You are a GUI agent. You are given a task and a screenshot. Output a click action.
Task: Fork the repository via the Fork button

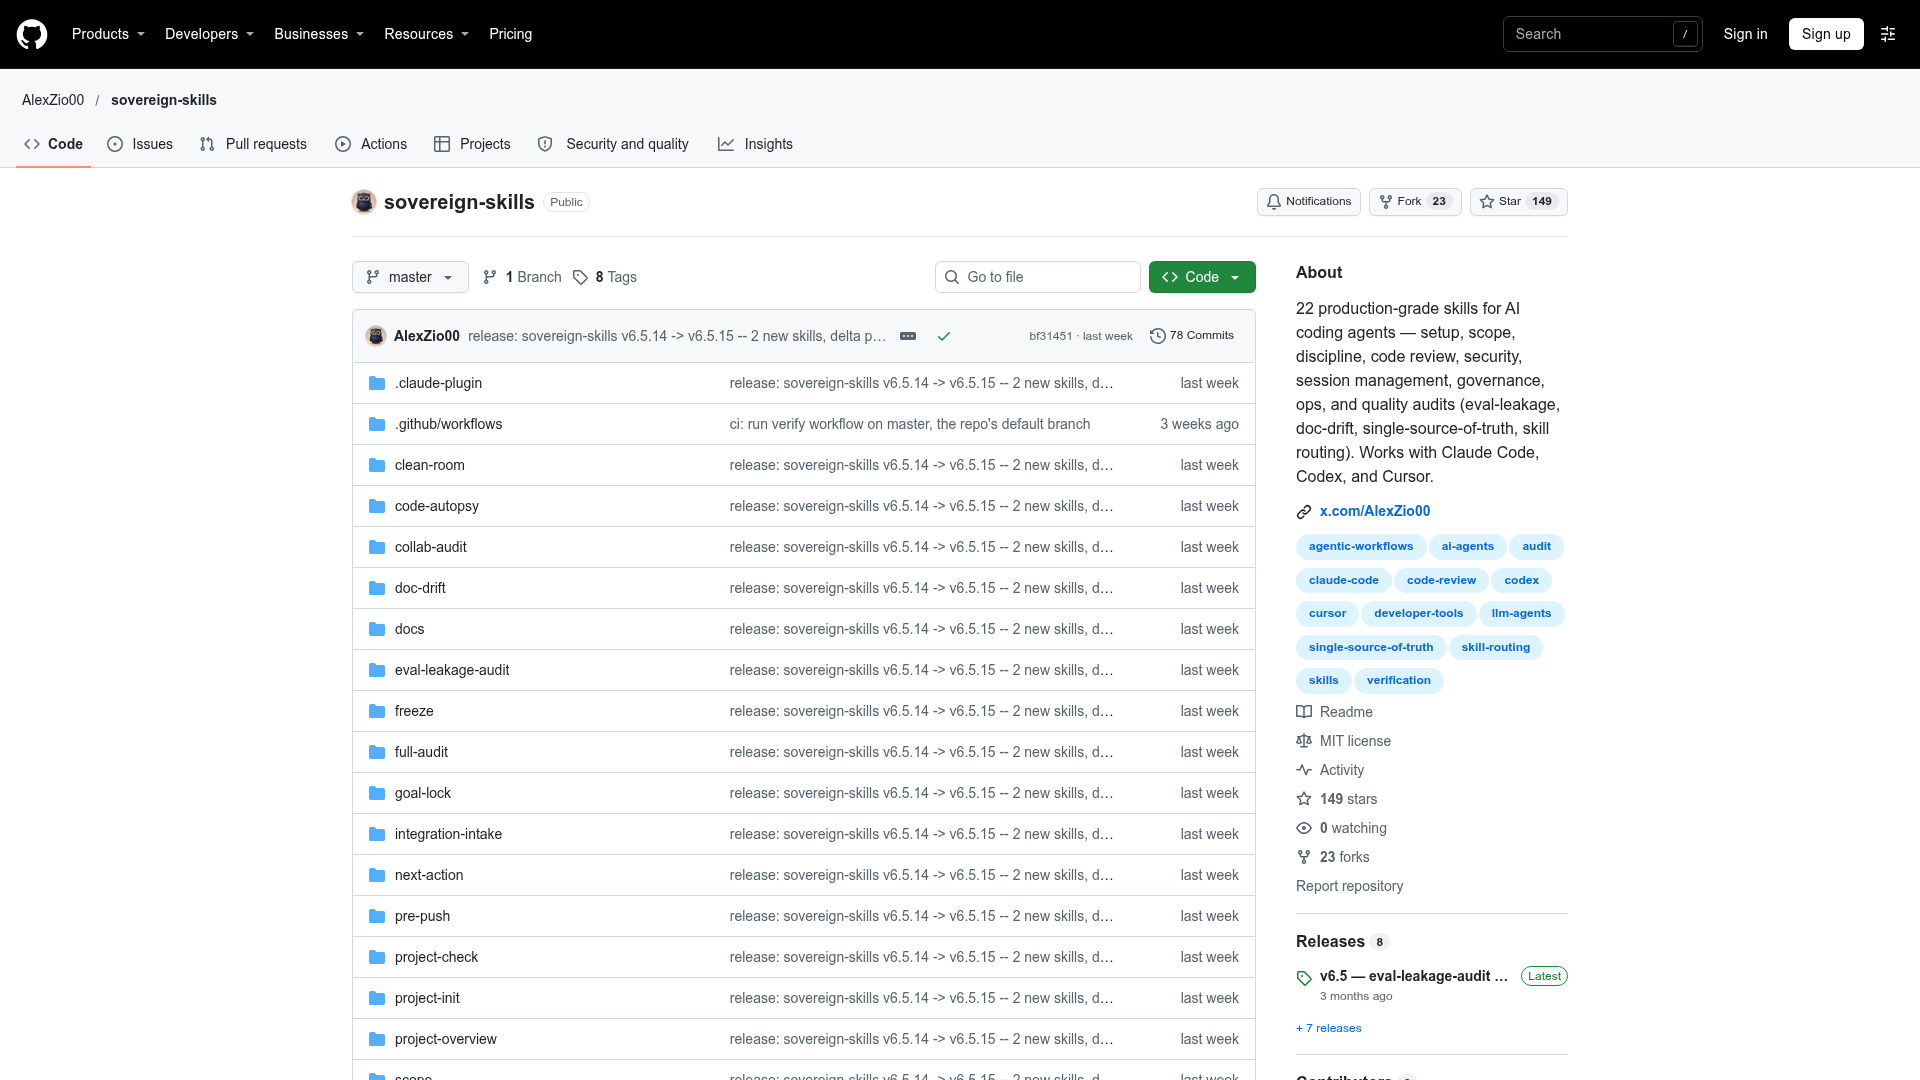pos(1415,202)
